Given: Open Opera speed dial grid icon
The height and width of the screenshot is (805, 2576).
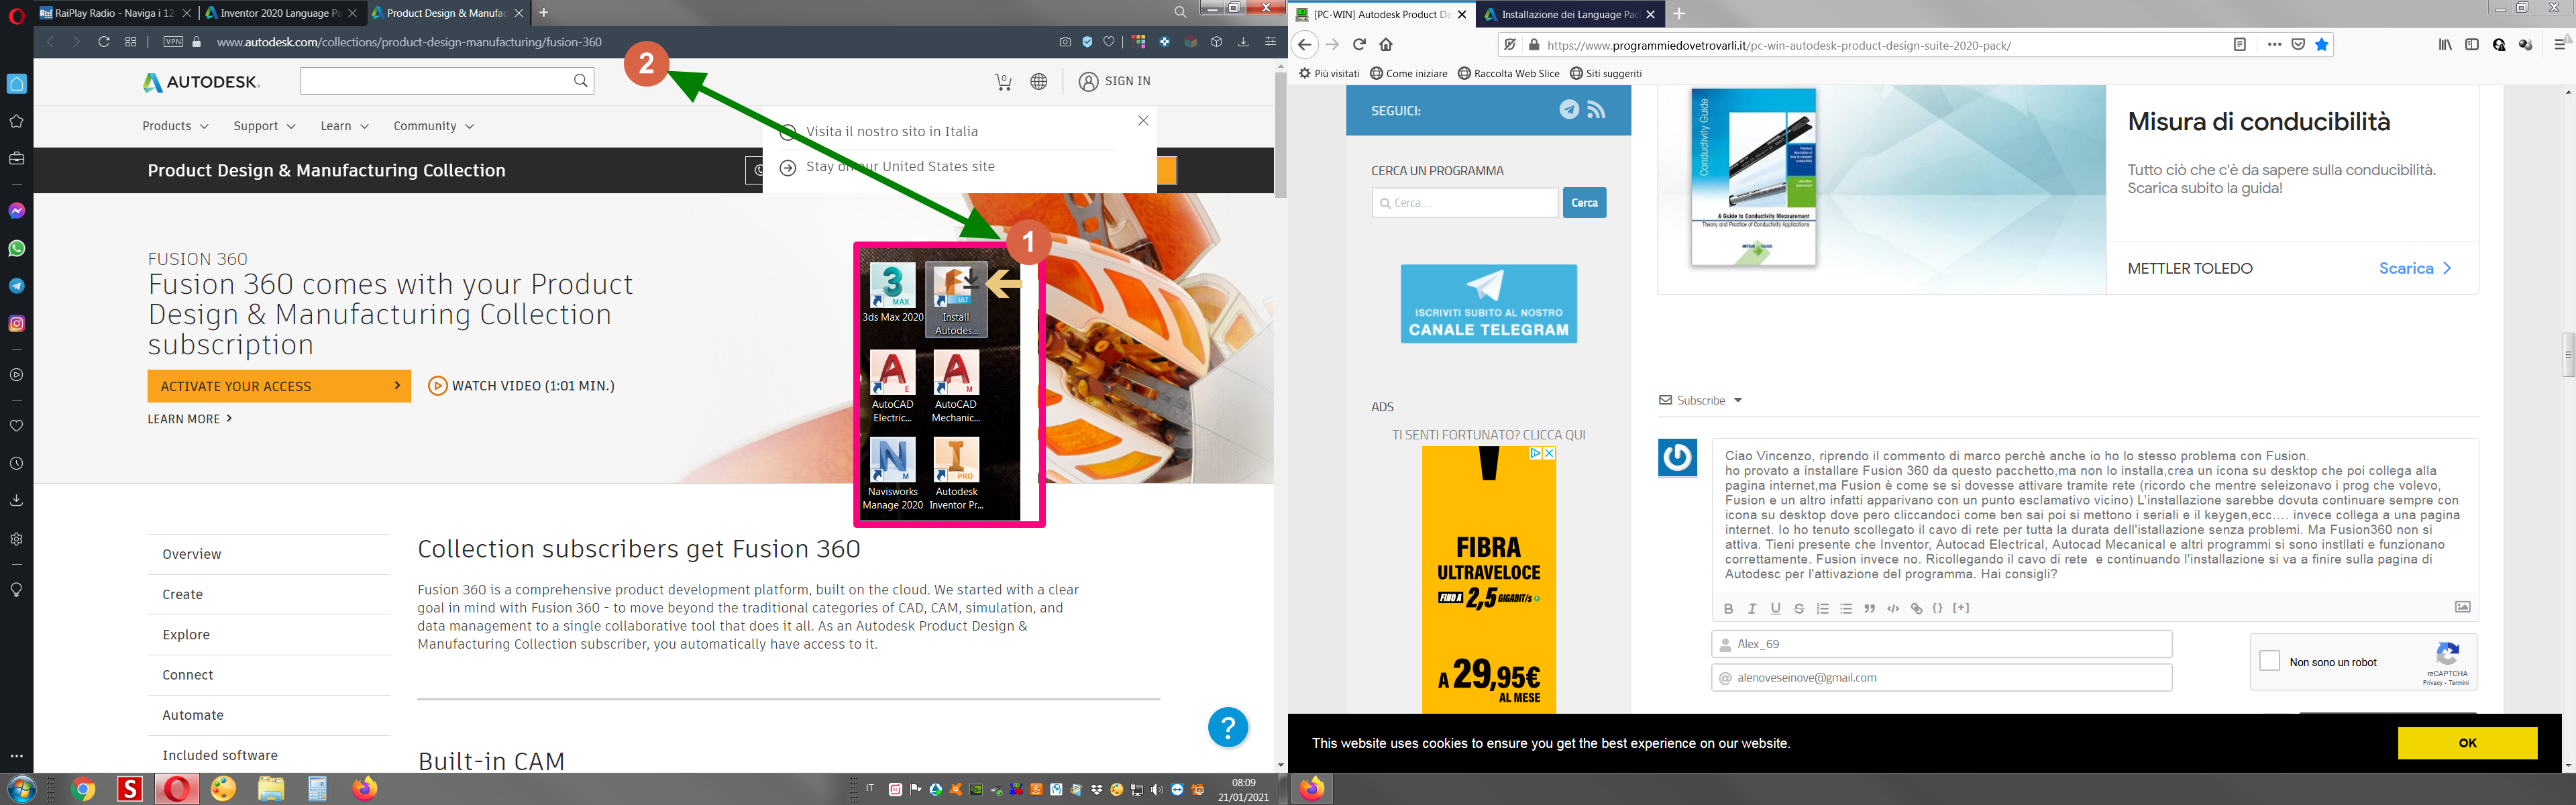Looking at the screenshot, I should 131,42.
